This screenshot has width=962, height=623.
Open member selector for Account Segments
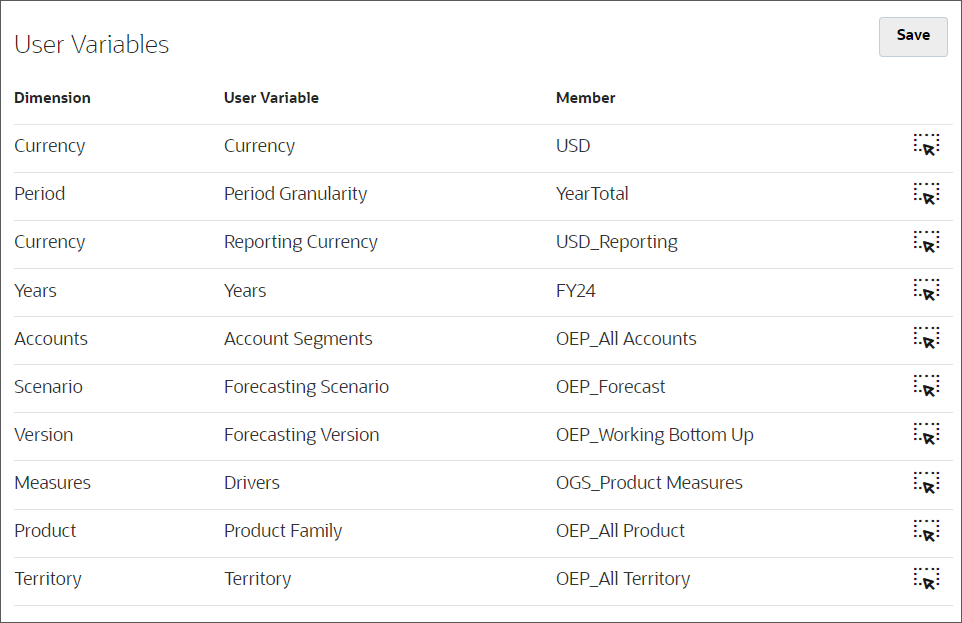[928, 339]
